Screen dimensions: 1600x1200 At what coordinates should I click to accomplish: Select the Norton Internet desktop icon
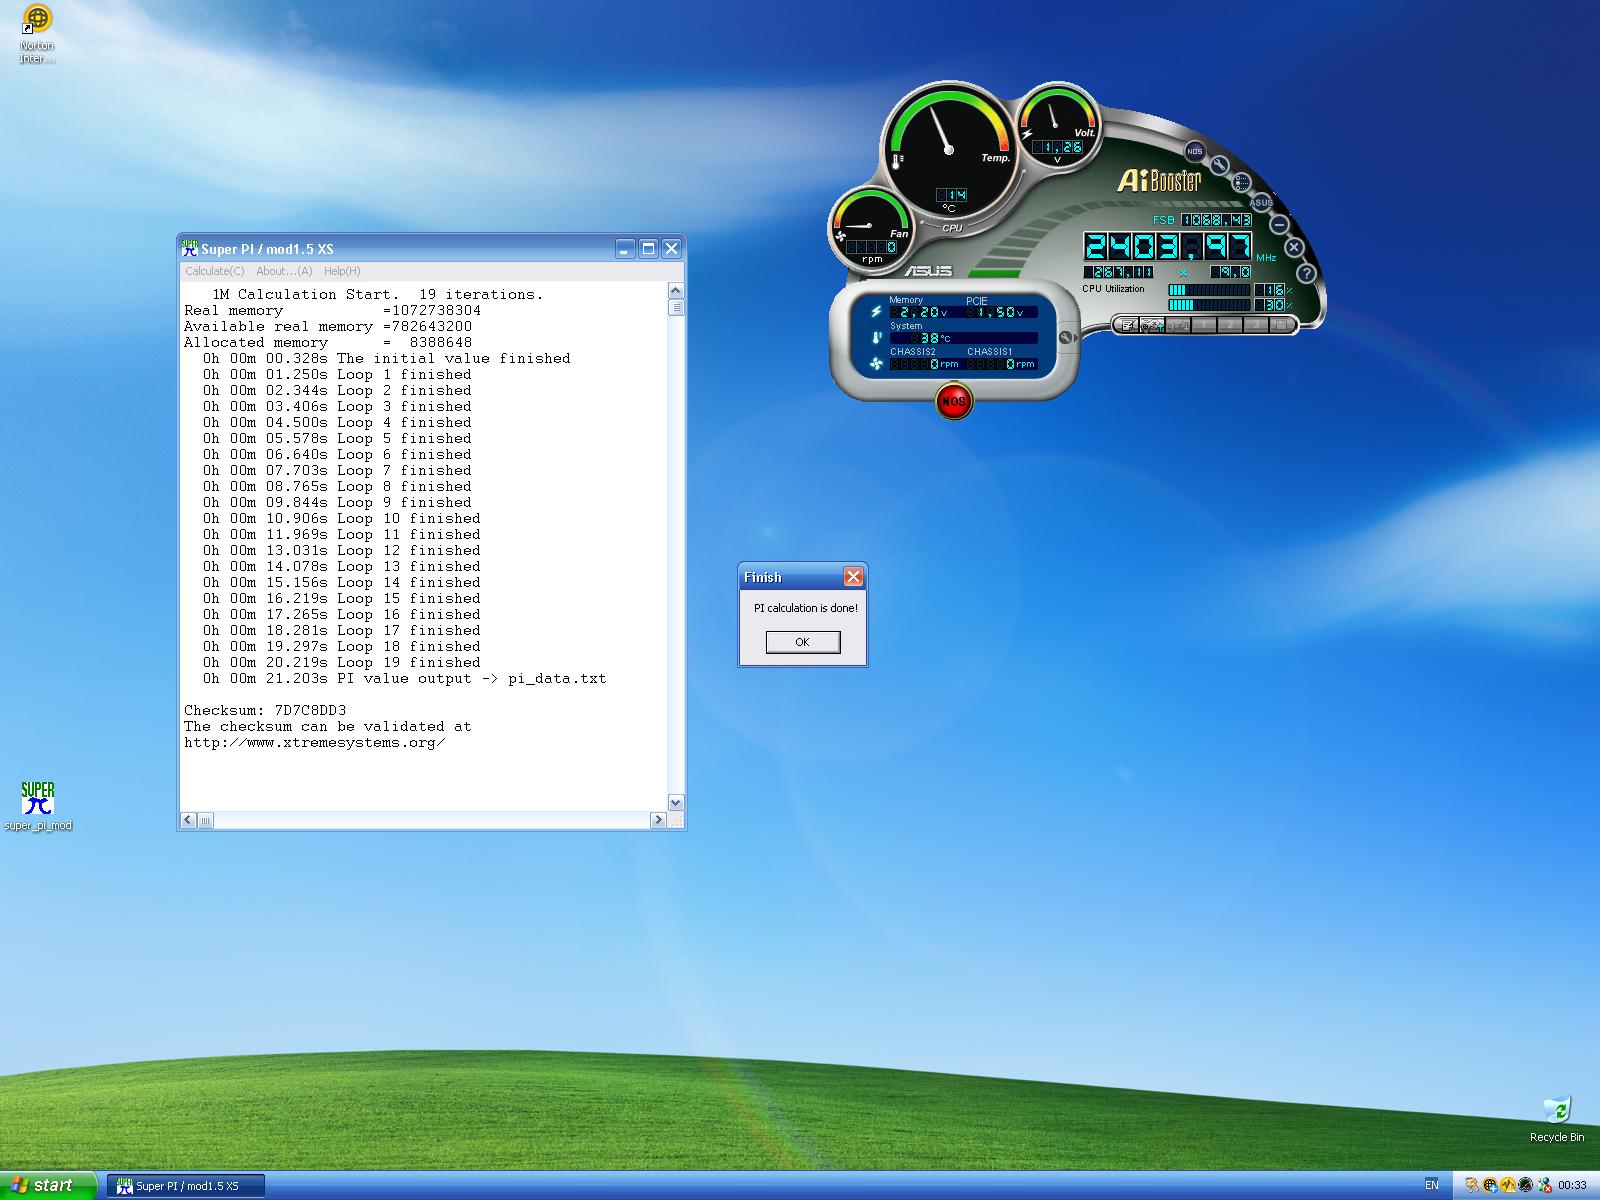[x=37, y=34]
